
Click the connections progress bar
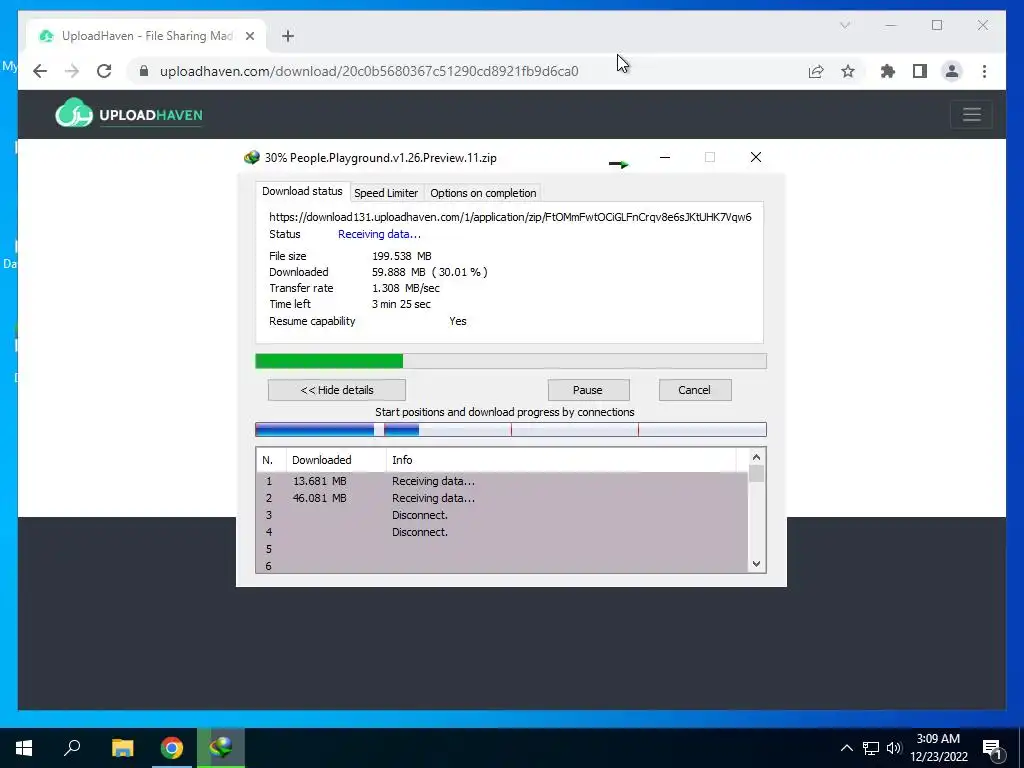coord(511,429)
